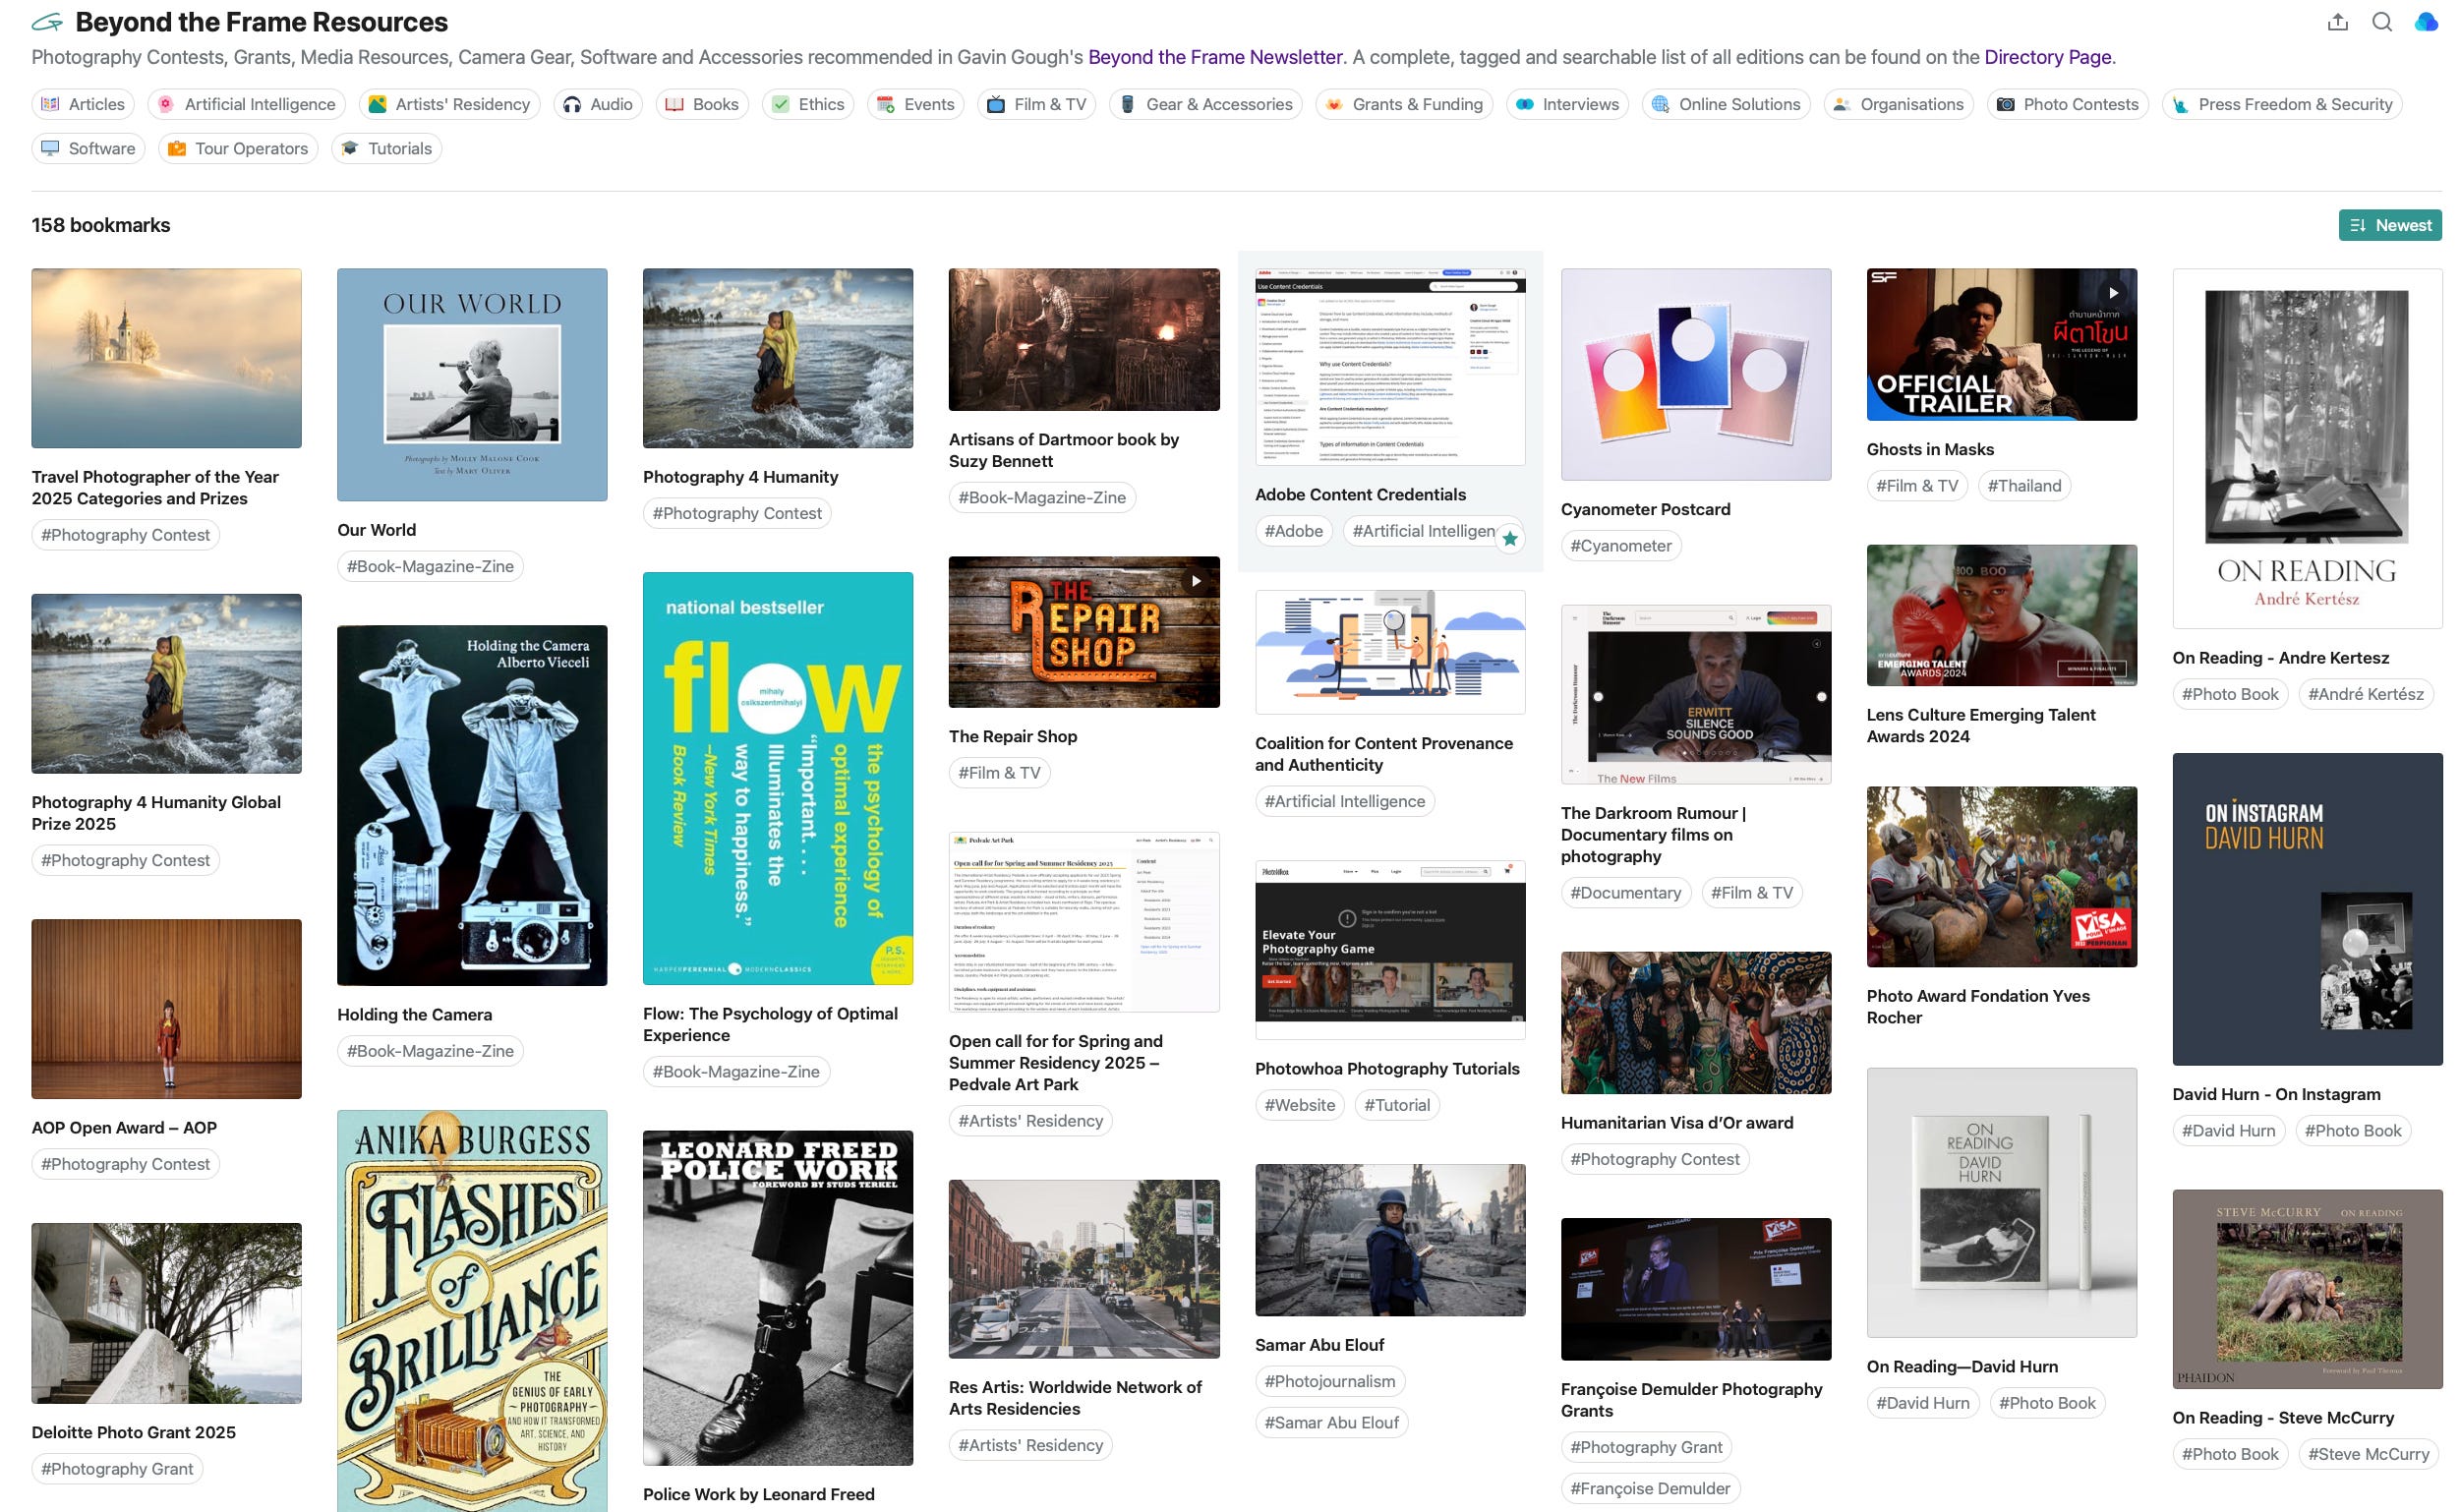Screen dimensions: 2460x1512
Task: Click the #Thailand tag
Action: tap(2024, 486)
